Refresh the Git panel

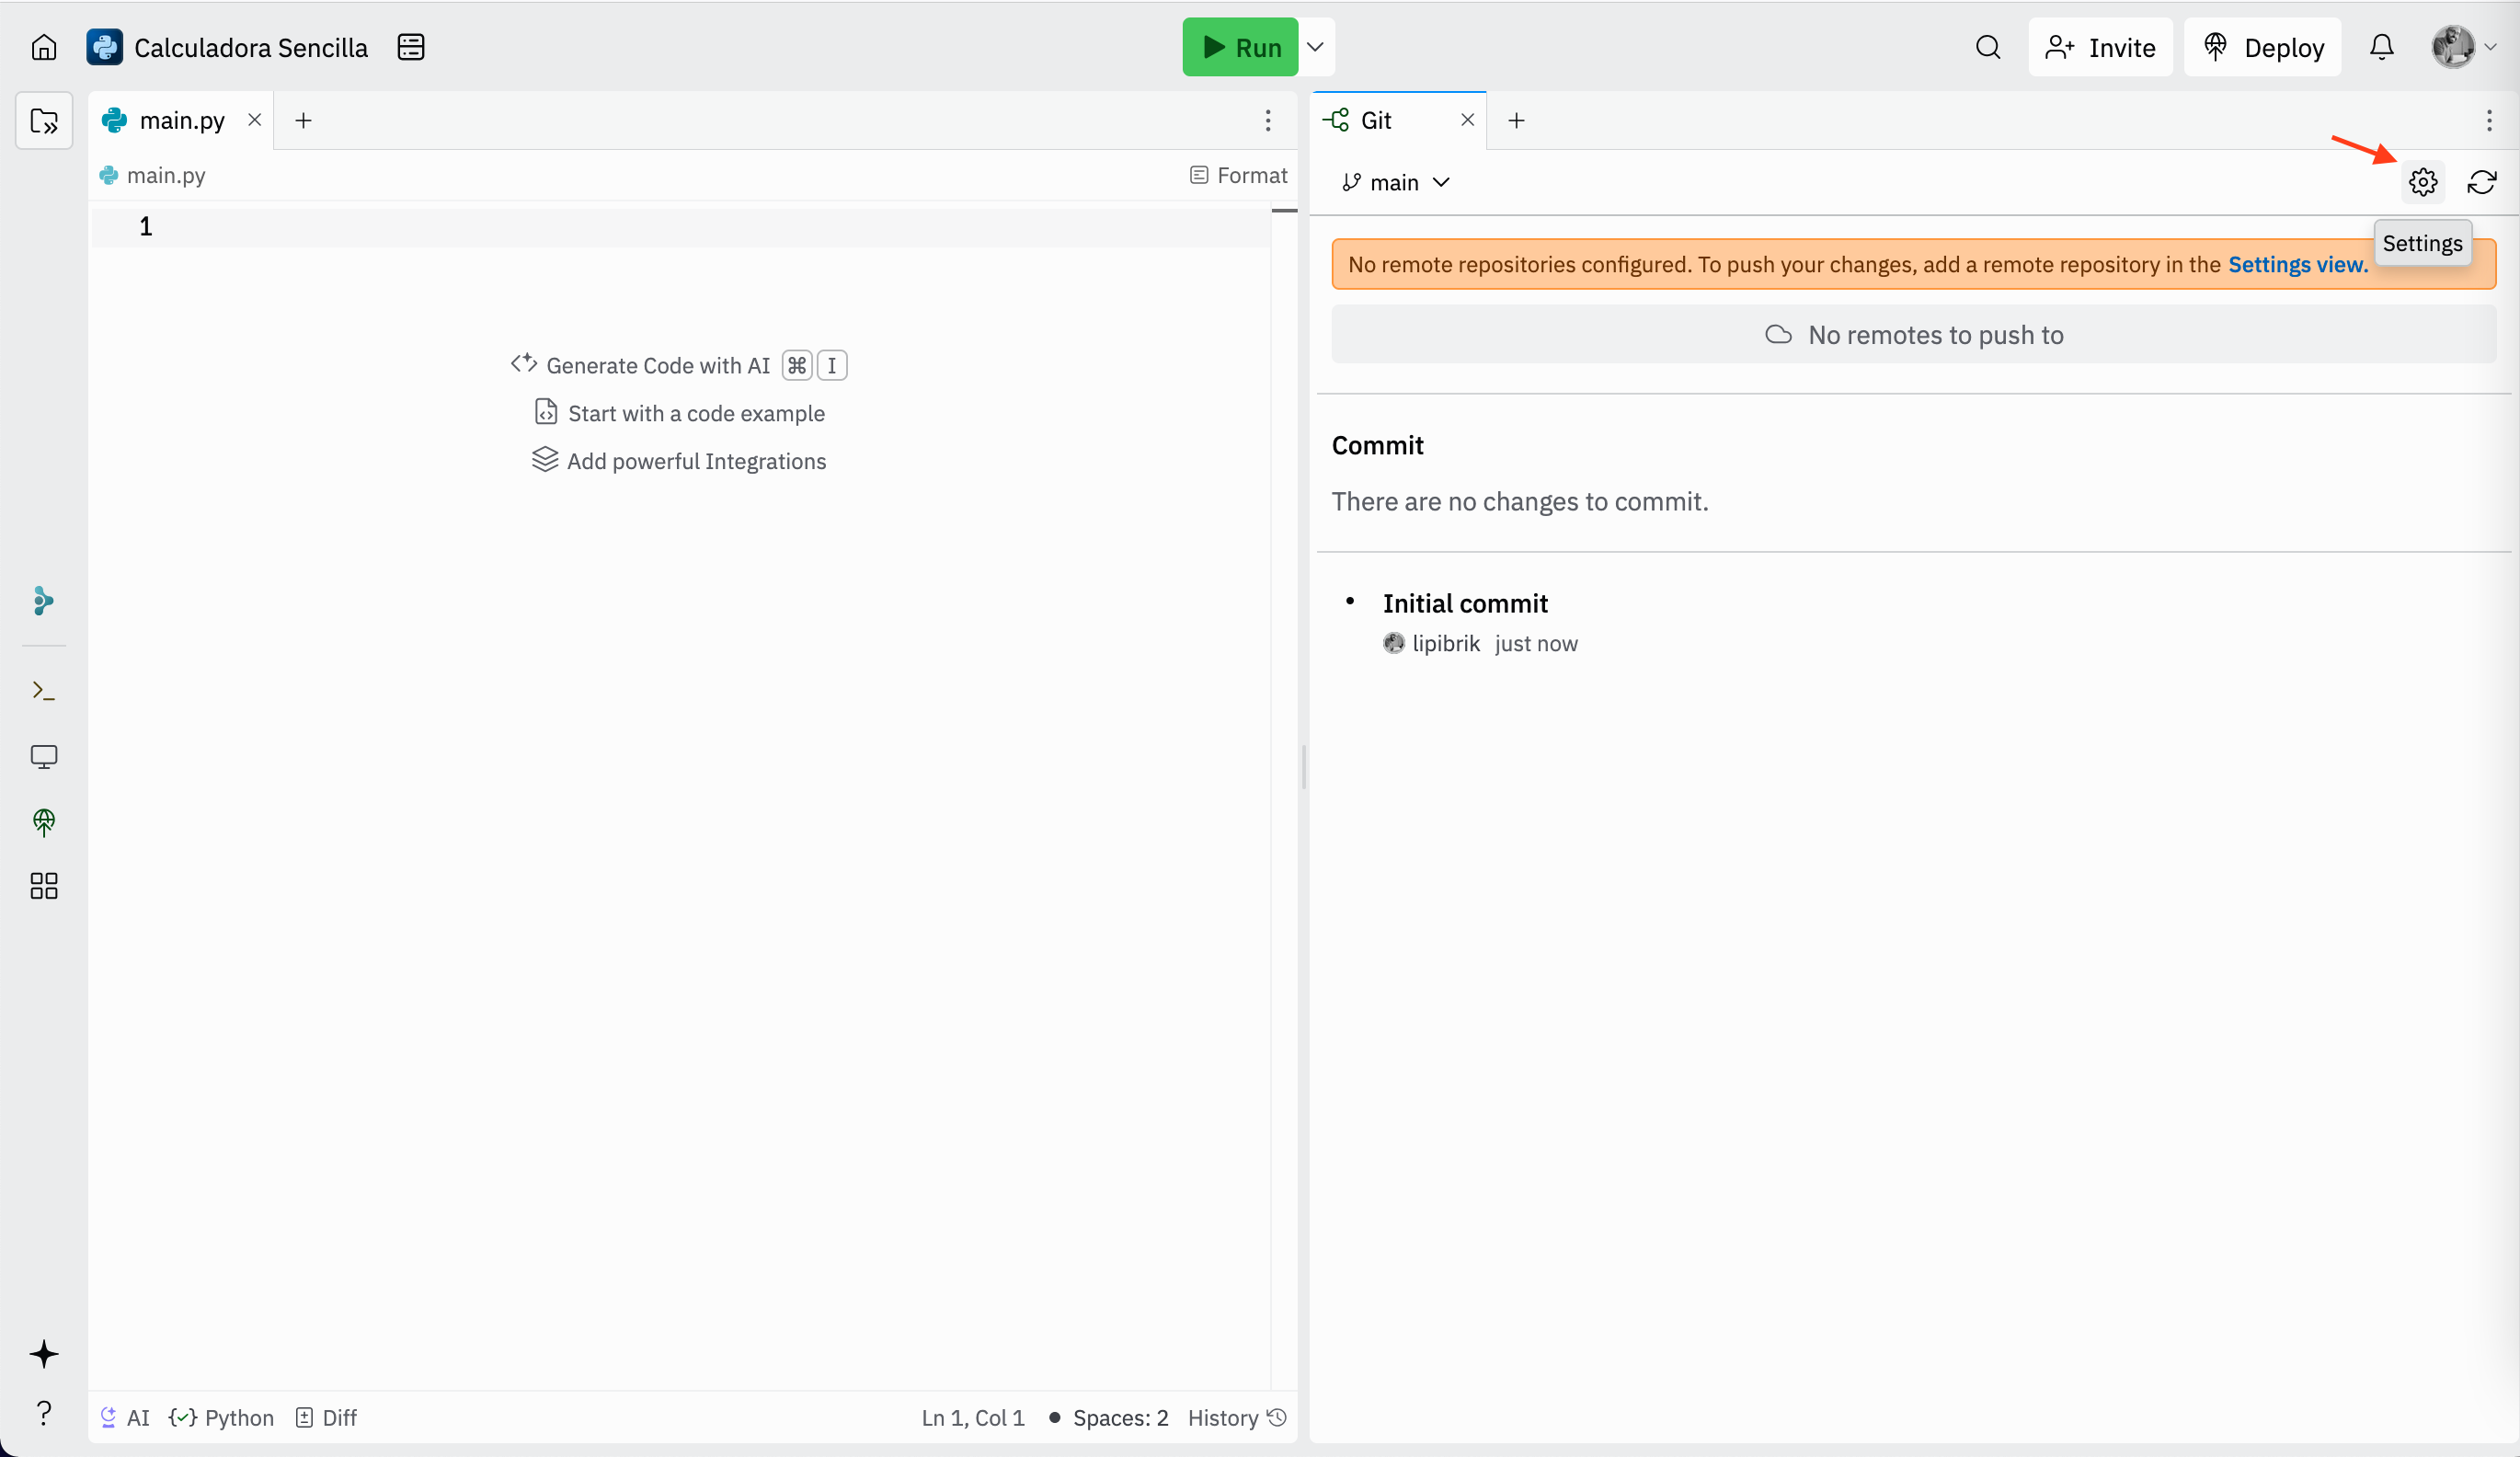point(2483,182)
